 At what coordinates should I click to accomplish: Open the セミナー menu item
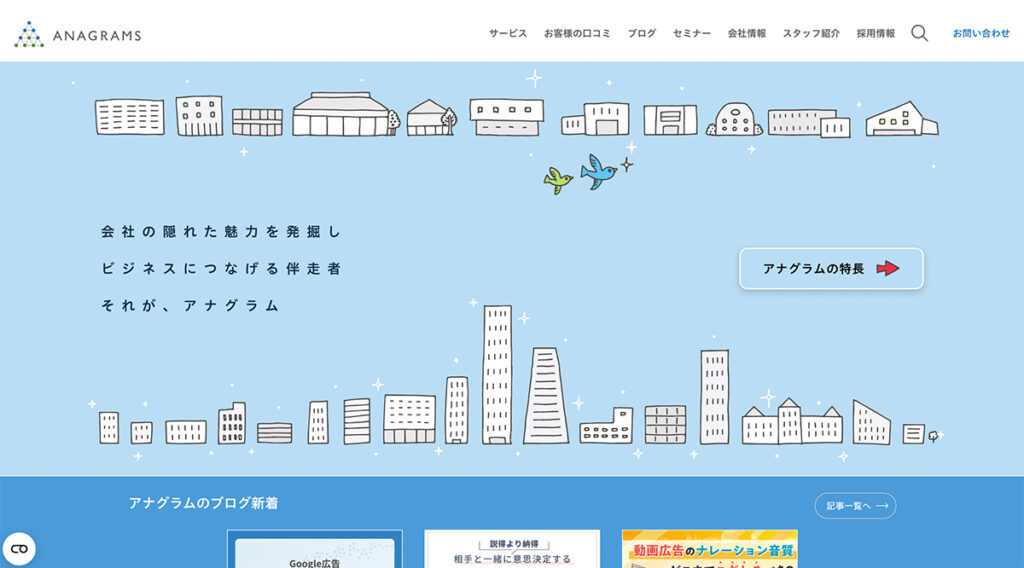(x=692, y=33)
